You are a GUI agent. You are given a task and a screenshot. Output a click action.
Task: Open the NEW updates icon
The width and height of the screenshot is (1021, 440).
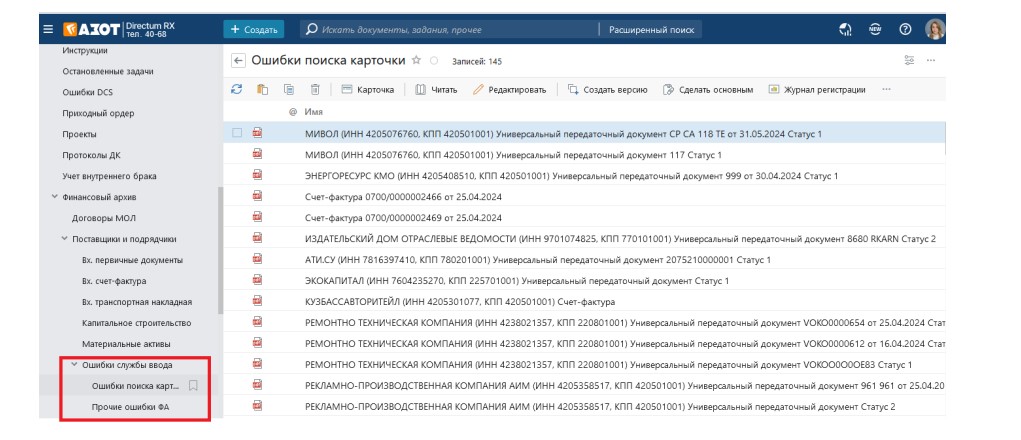(875, 29)
